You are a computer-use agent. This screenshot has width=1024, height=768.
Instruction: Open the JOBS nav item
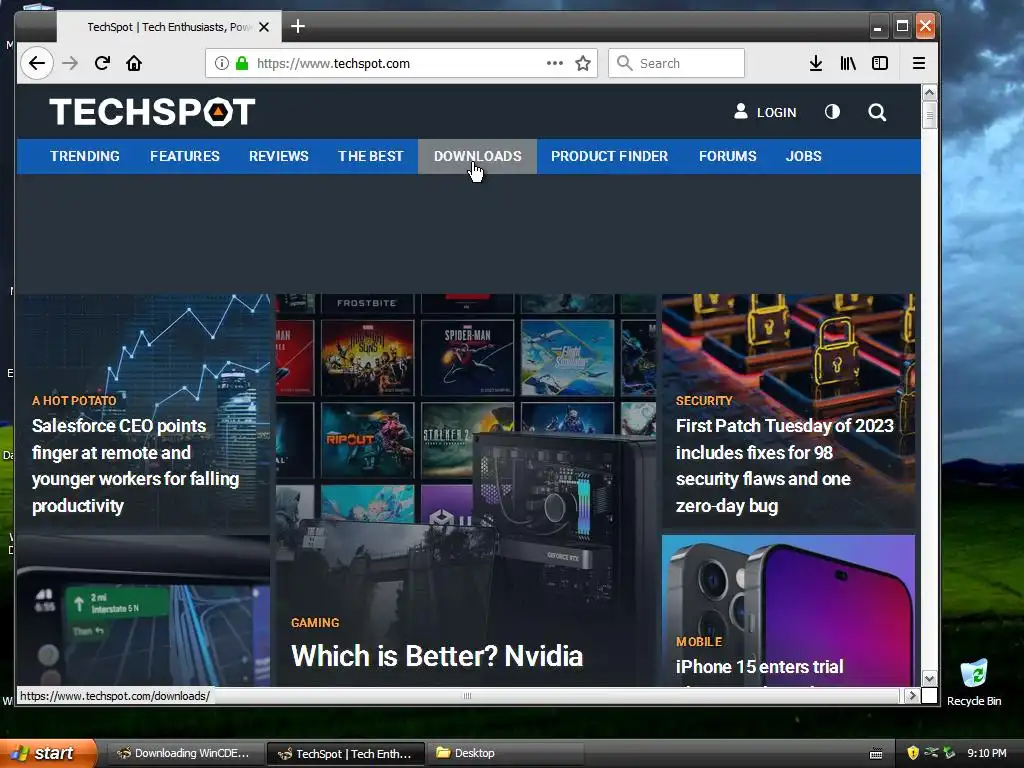pyautogui.click(x=803, y=156)
